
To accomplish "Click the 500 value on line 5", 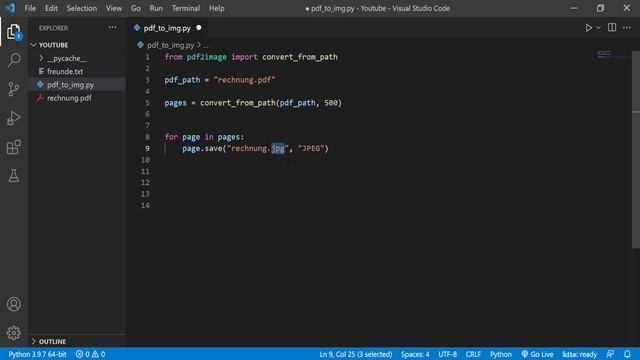I will (x=331, y=102).
